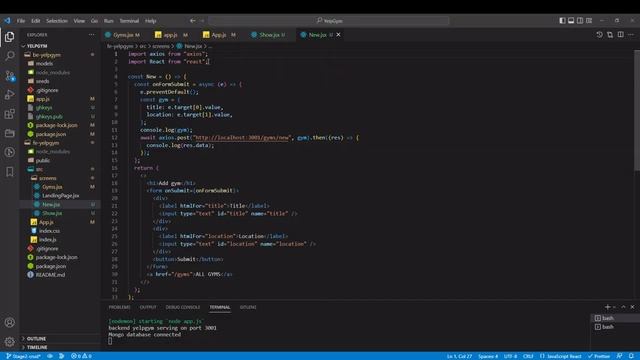Open the Run and Debug view icon
The height and width of the screenshot is (360, 640).
pyautogui.click(x=9, y=95)
